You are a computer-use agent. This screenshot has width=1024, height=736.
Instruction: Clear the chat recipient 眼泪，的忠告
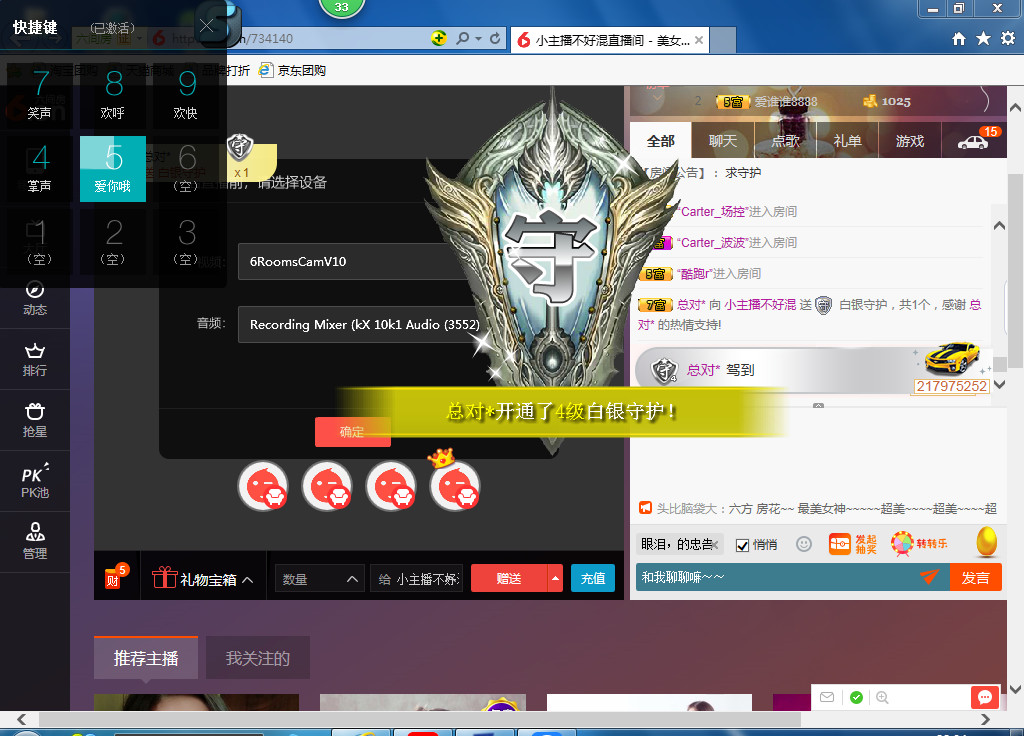716,545
